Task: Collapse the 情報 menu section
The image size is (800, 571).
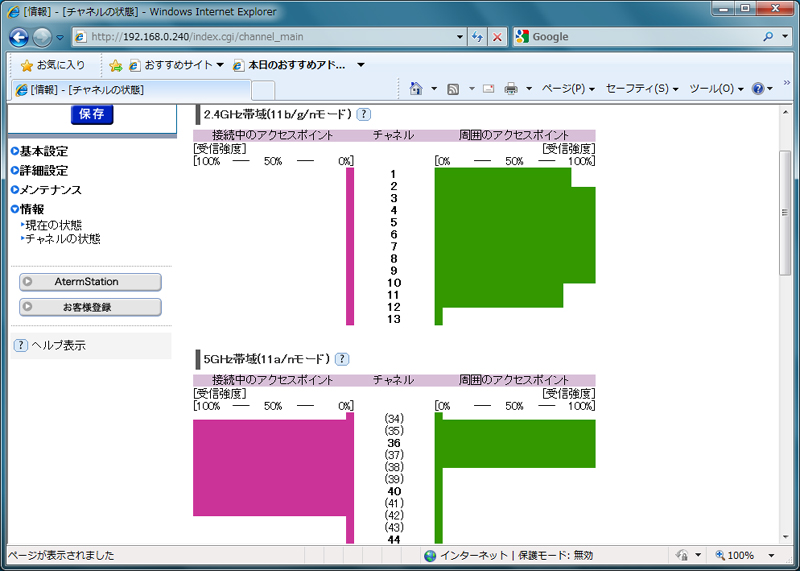Action: [x=28, y=209]
